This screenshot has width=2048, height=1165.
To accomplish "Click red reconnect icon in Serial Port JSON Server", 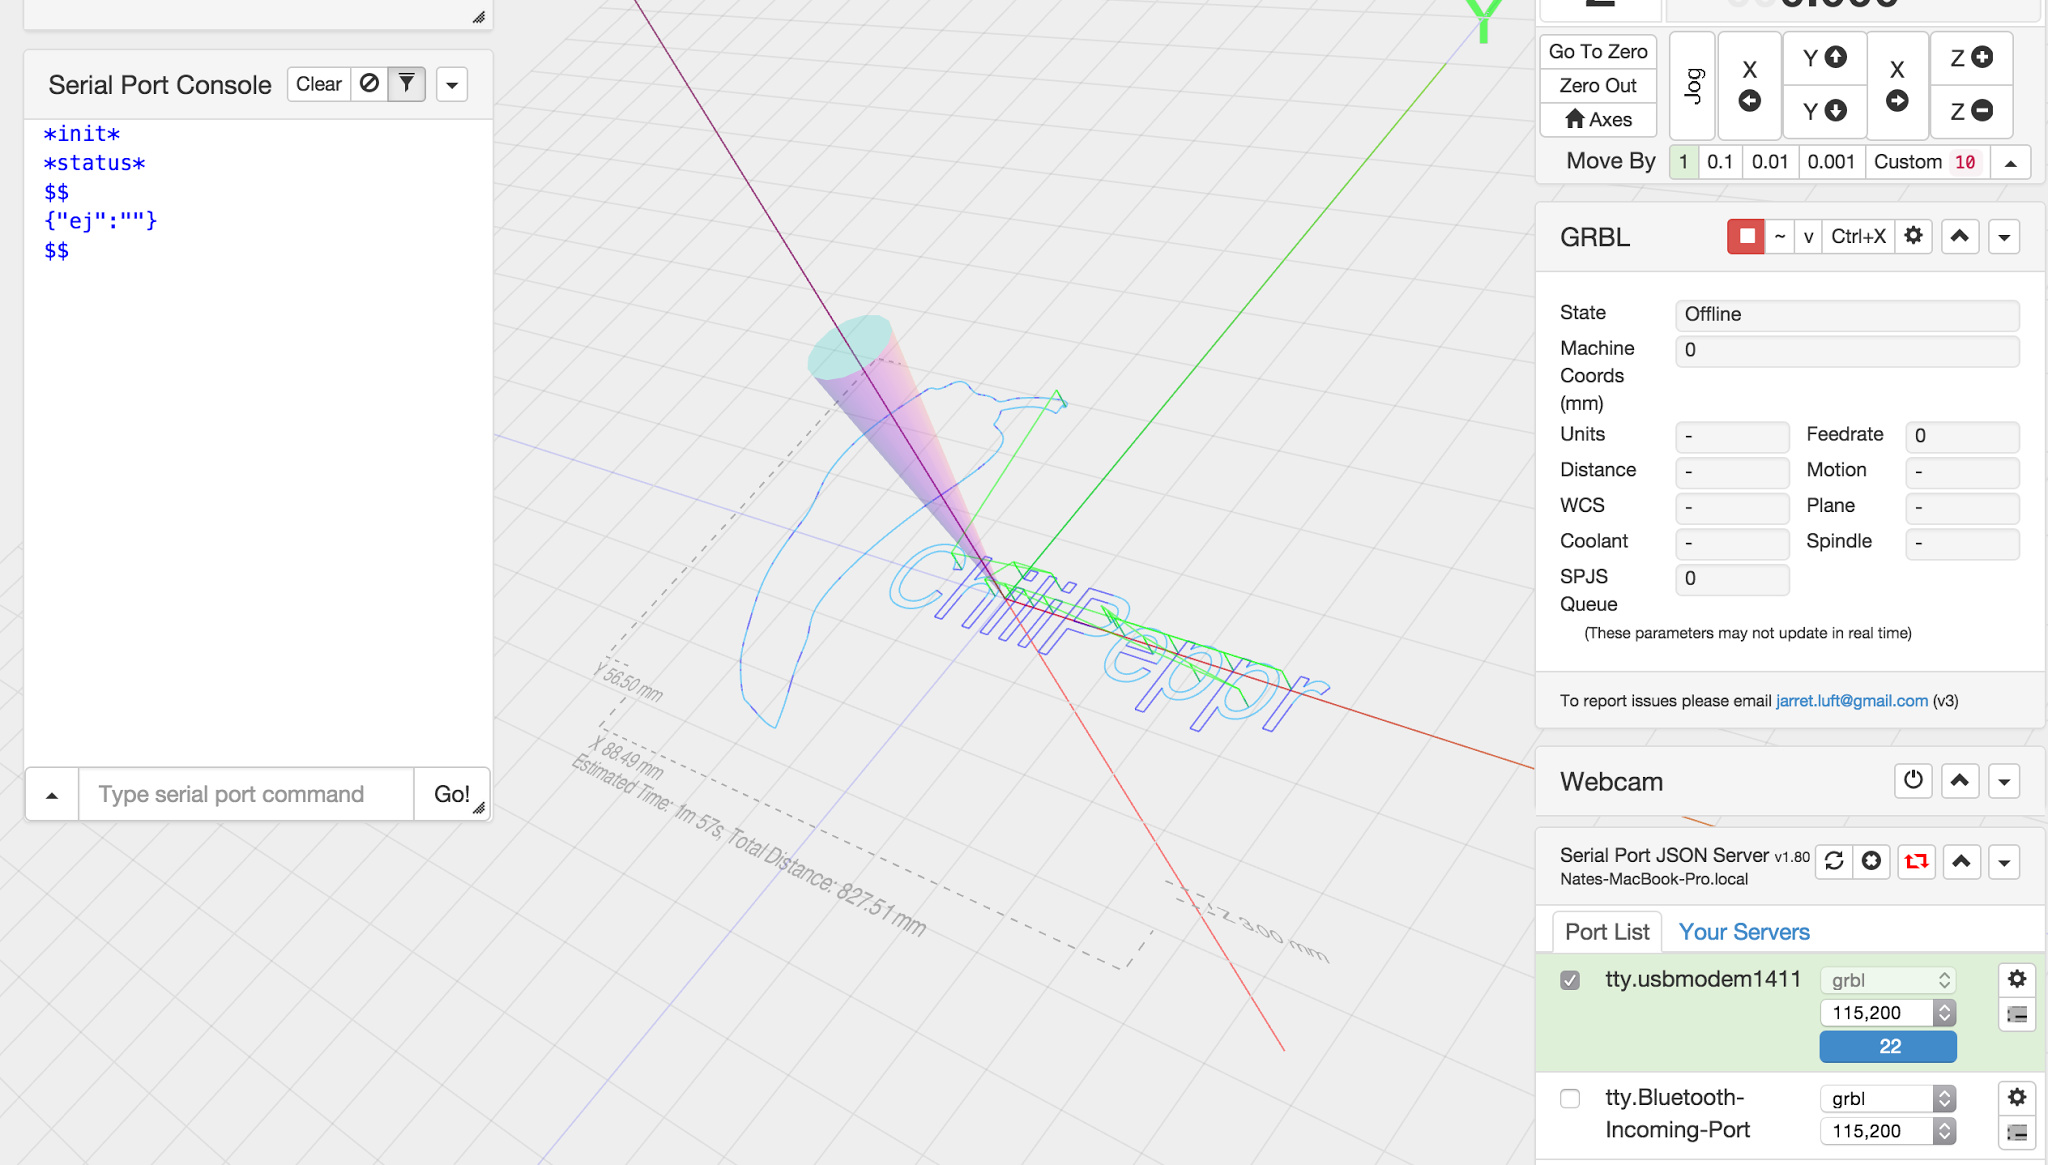I will pyautogui.click(x=1916, y=861).
